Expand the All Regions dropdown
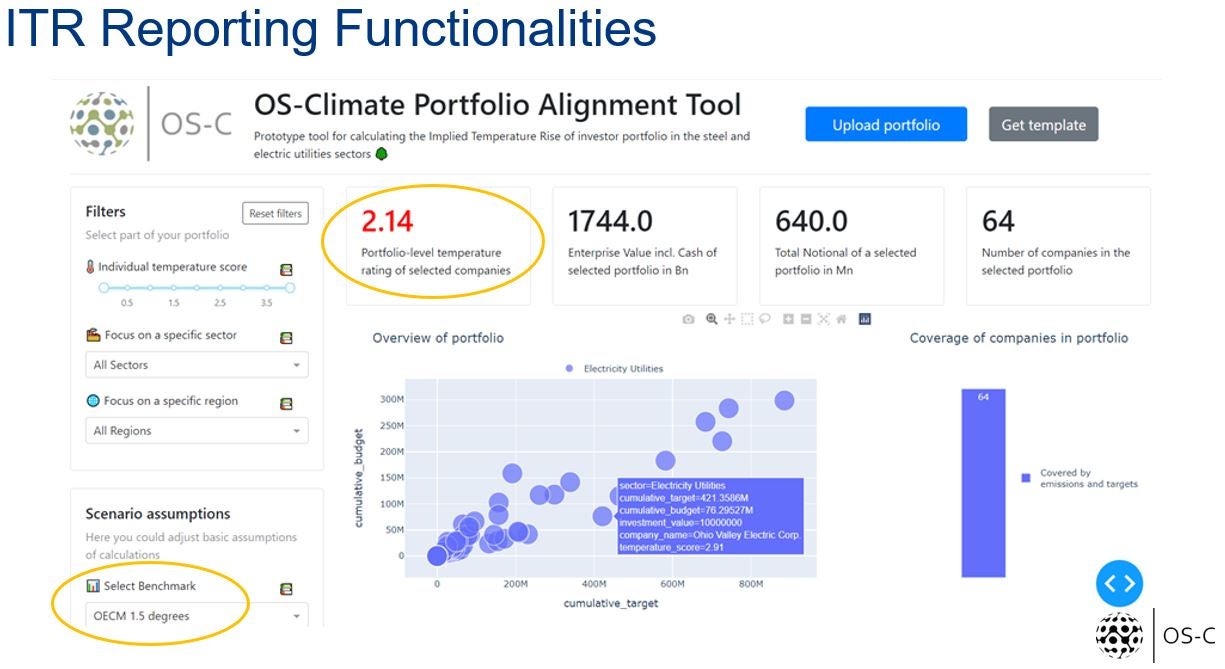The height and width of the screenshot is (669, 1225). point(197,431)
